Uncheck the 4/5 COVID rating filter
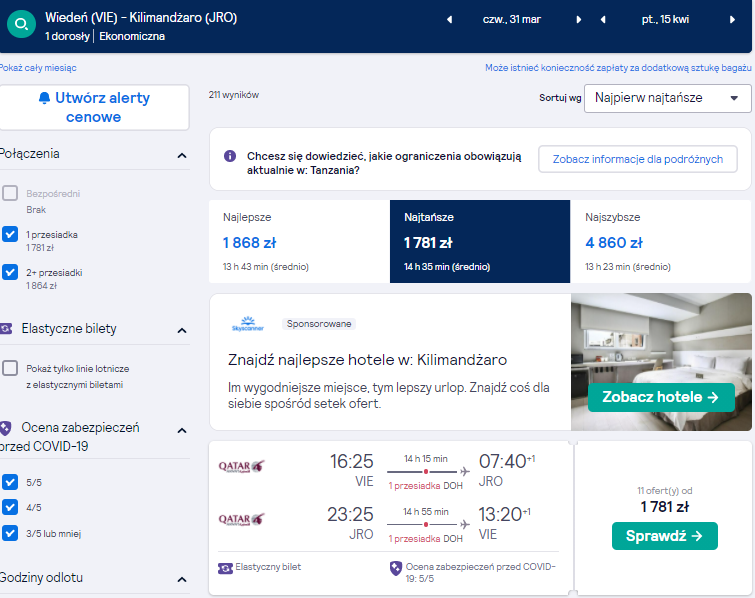 coord(10,507)
